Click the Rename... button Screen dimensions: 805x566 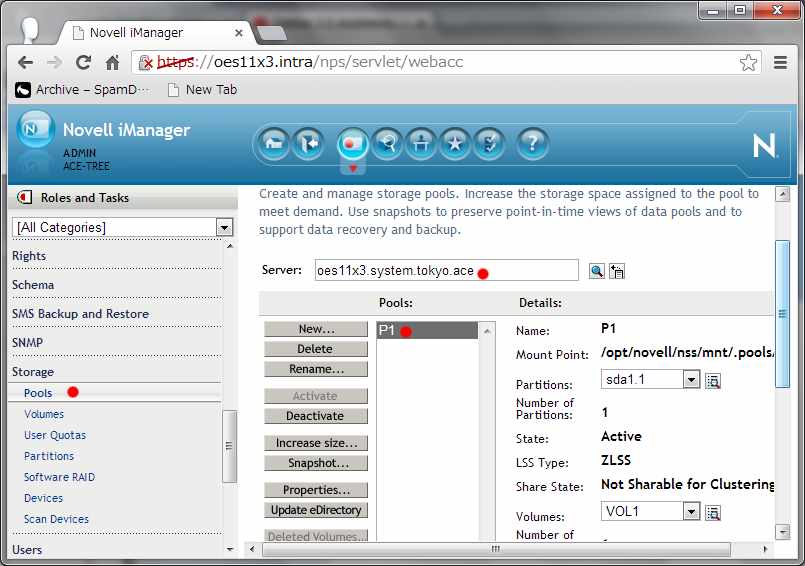click(316, 369)
